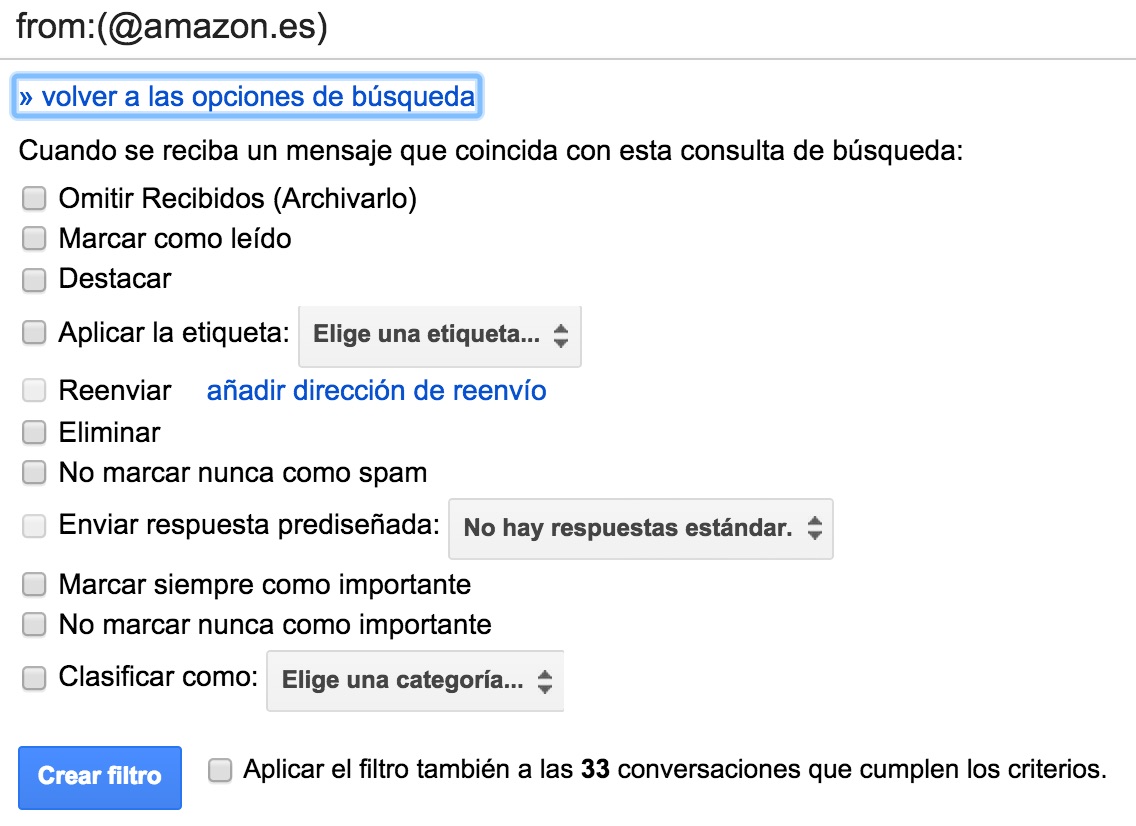Enable the Clasificar como checkbox
The height and width of the screenshot is (826, 1136).
pyautogui.click(x=35, y=678)
